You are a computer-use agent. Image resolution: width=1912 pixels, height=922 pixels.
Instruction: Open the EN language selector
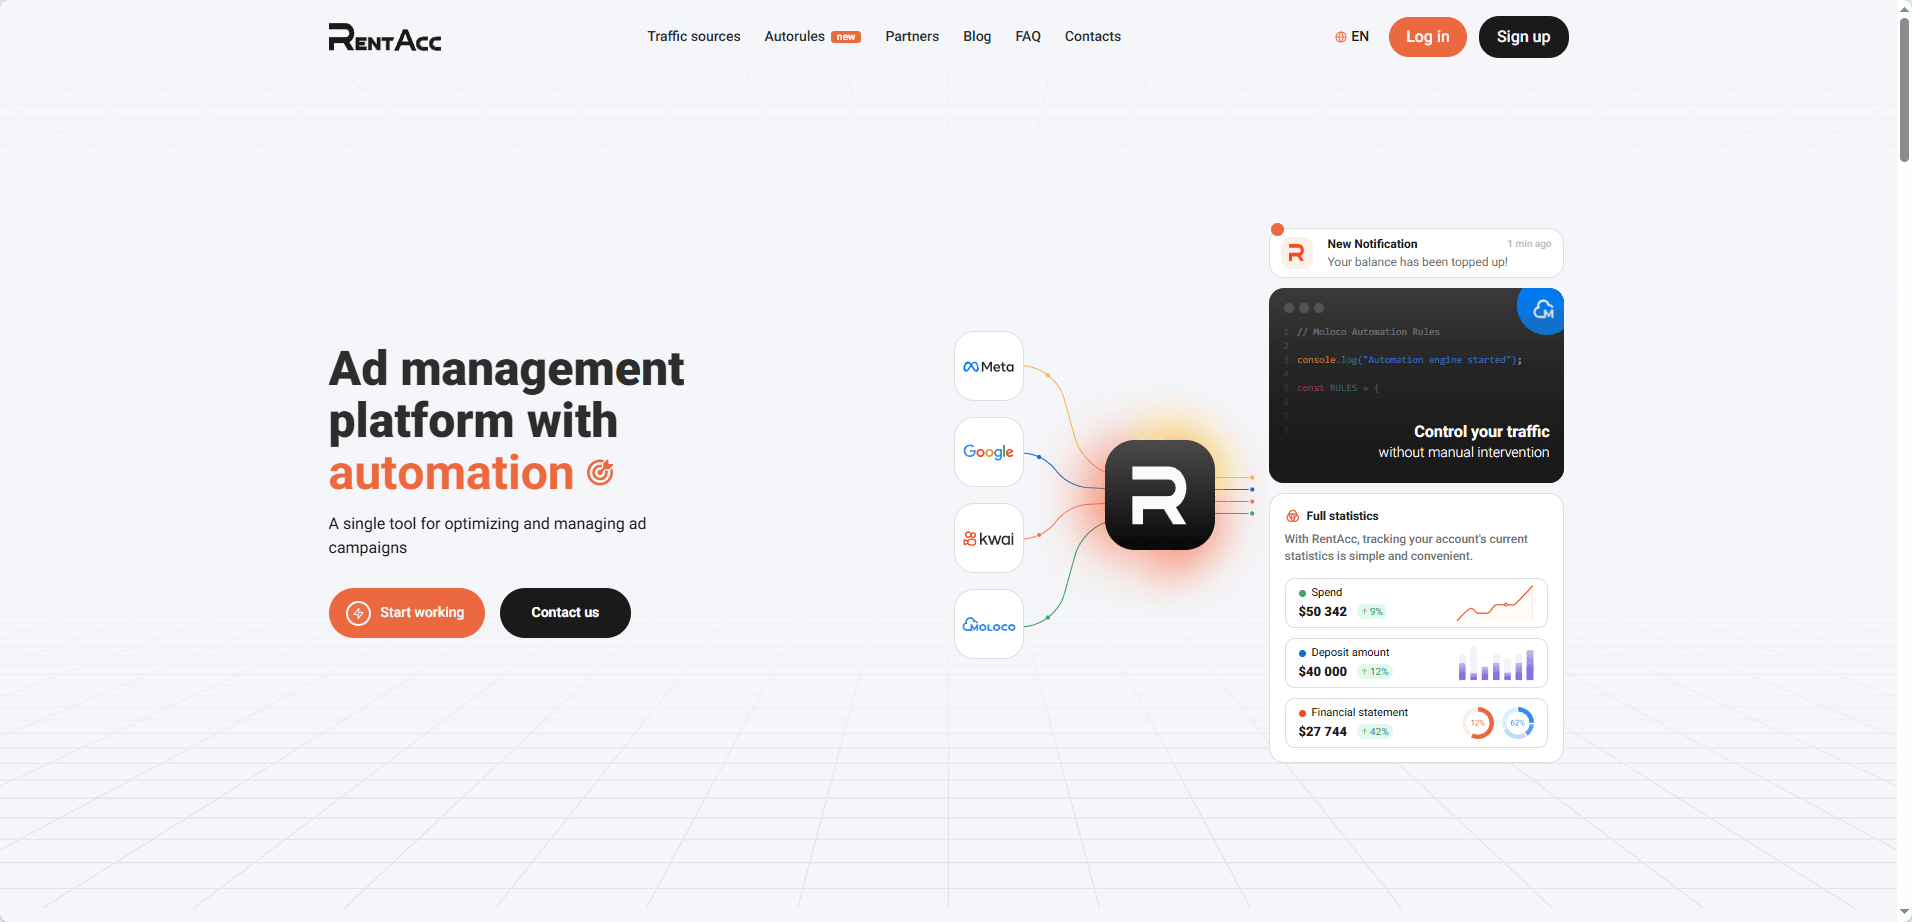pyautogui.click(x=1352, y=37)
